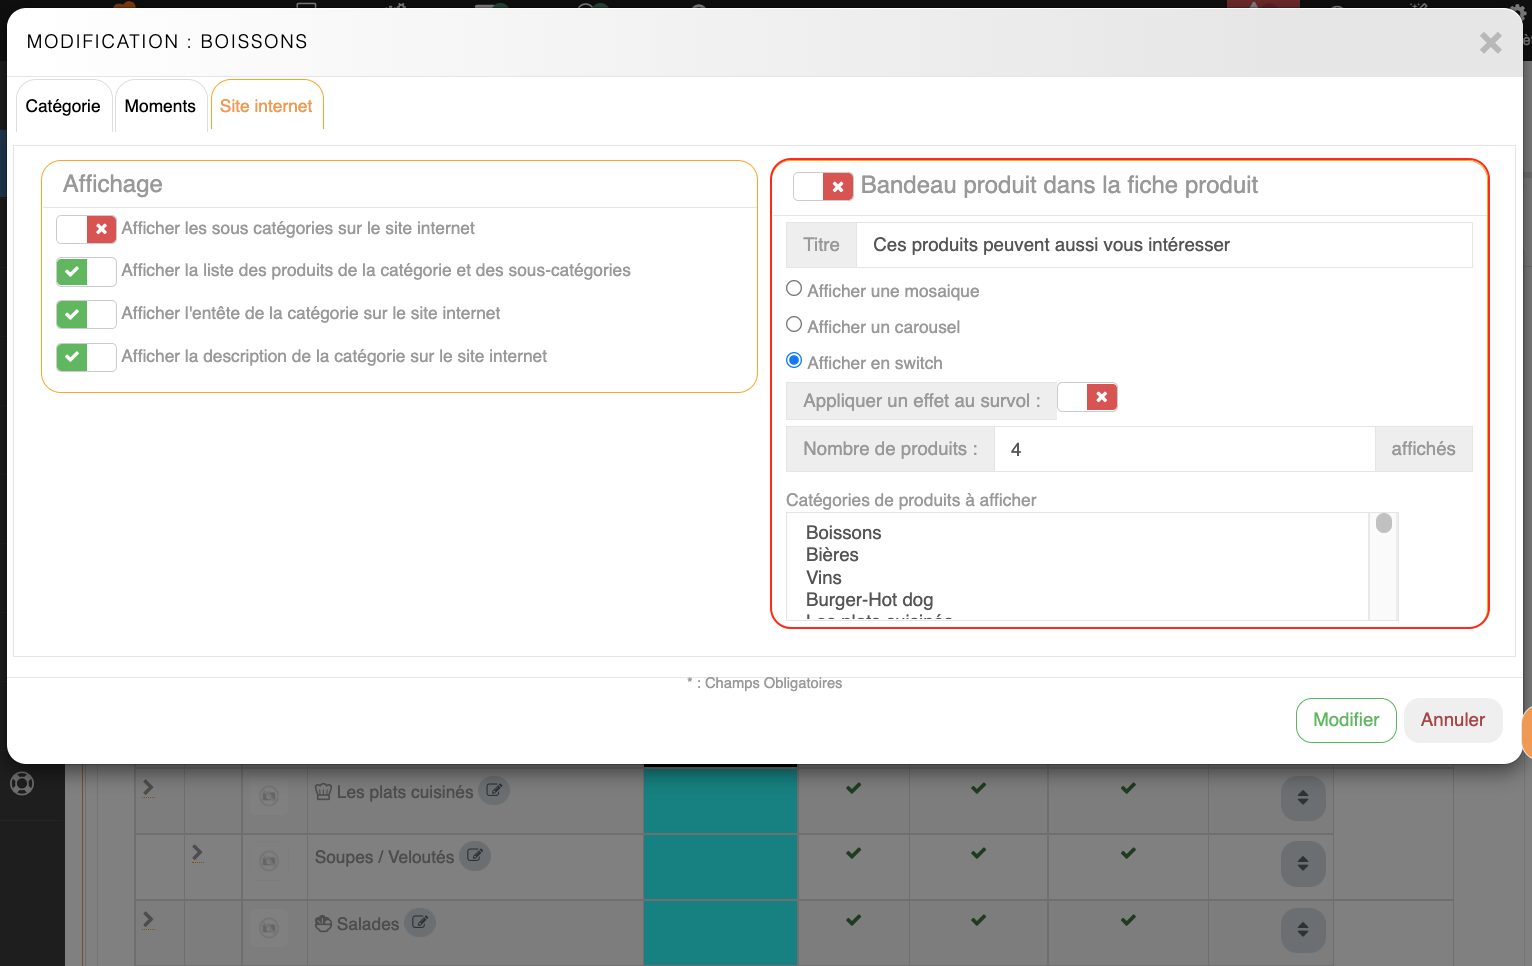Toggle category description display on website

pos(86,357)
